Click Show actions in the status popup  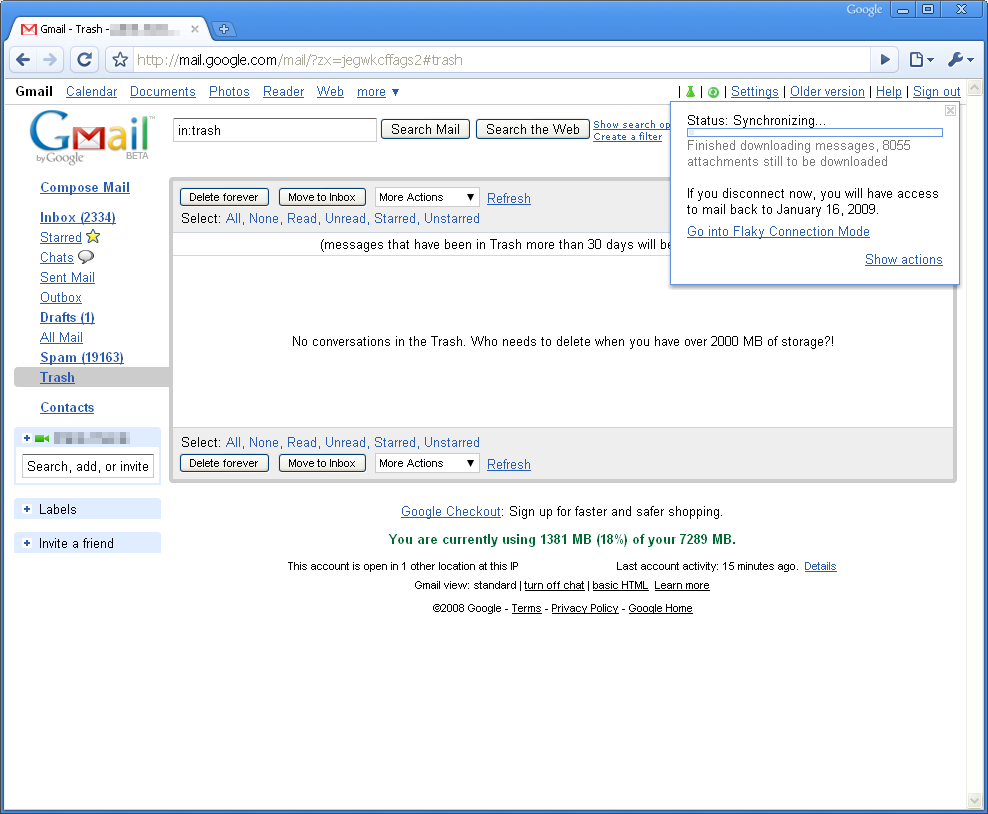click(x=904, y=260)
